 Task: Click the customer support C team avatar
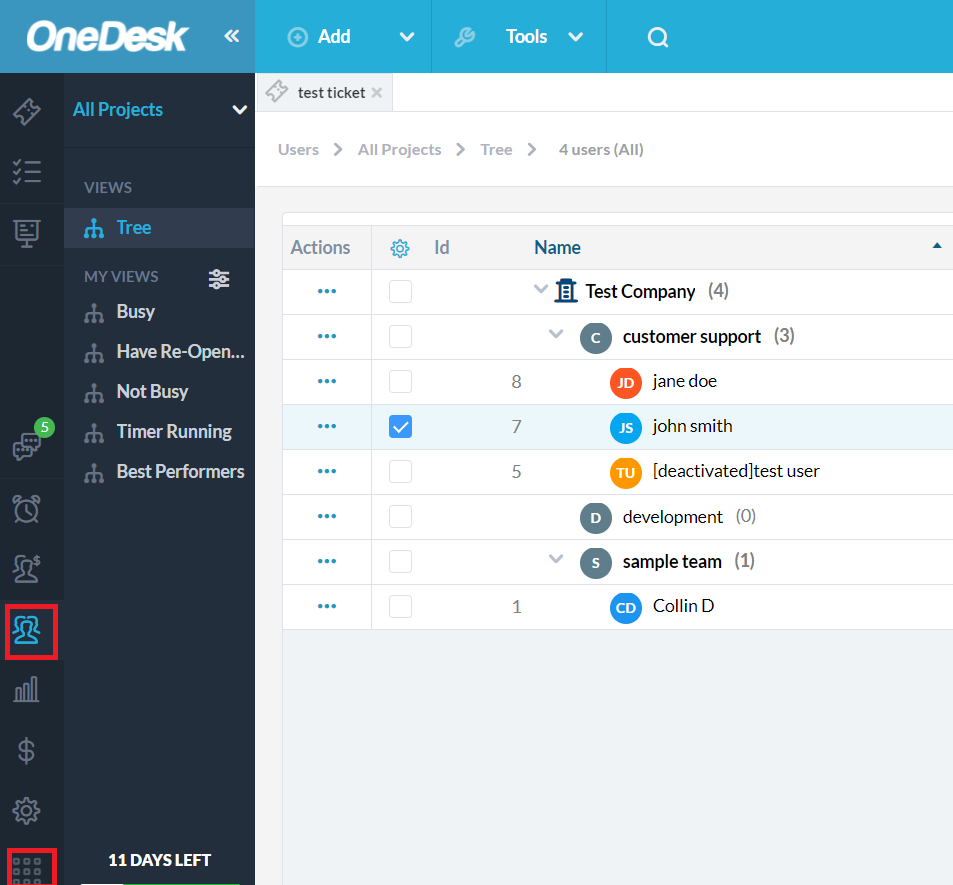pos(596,338)
